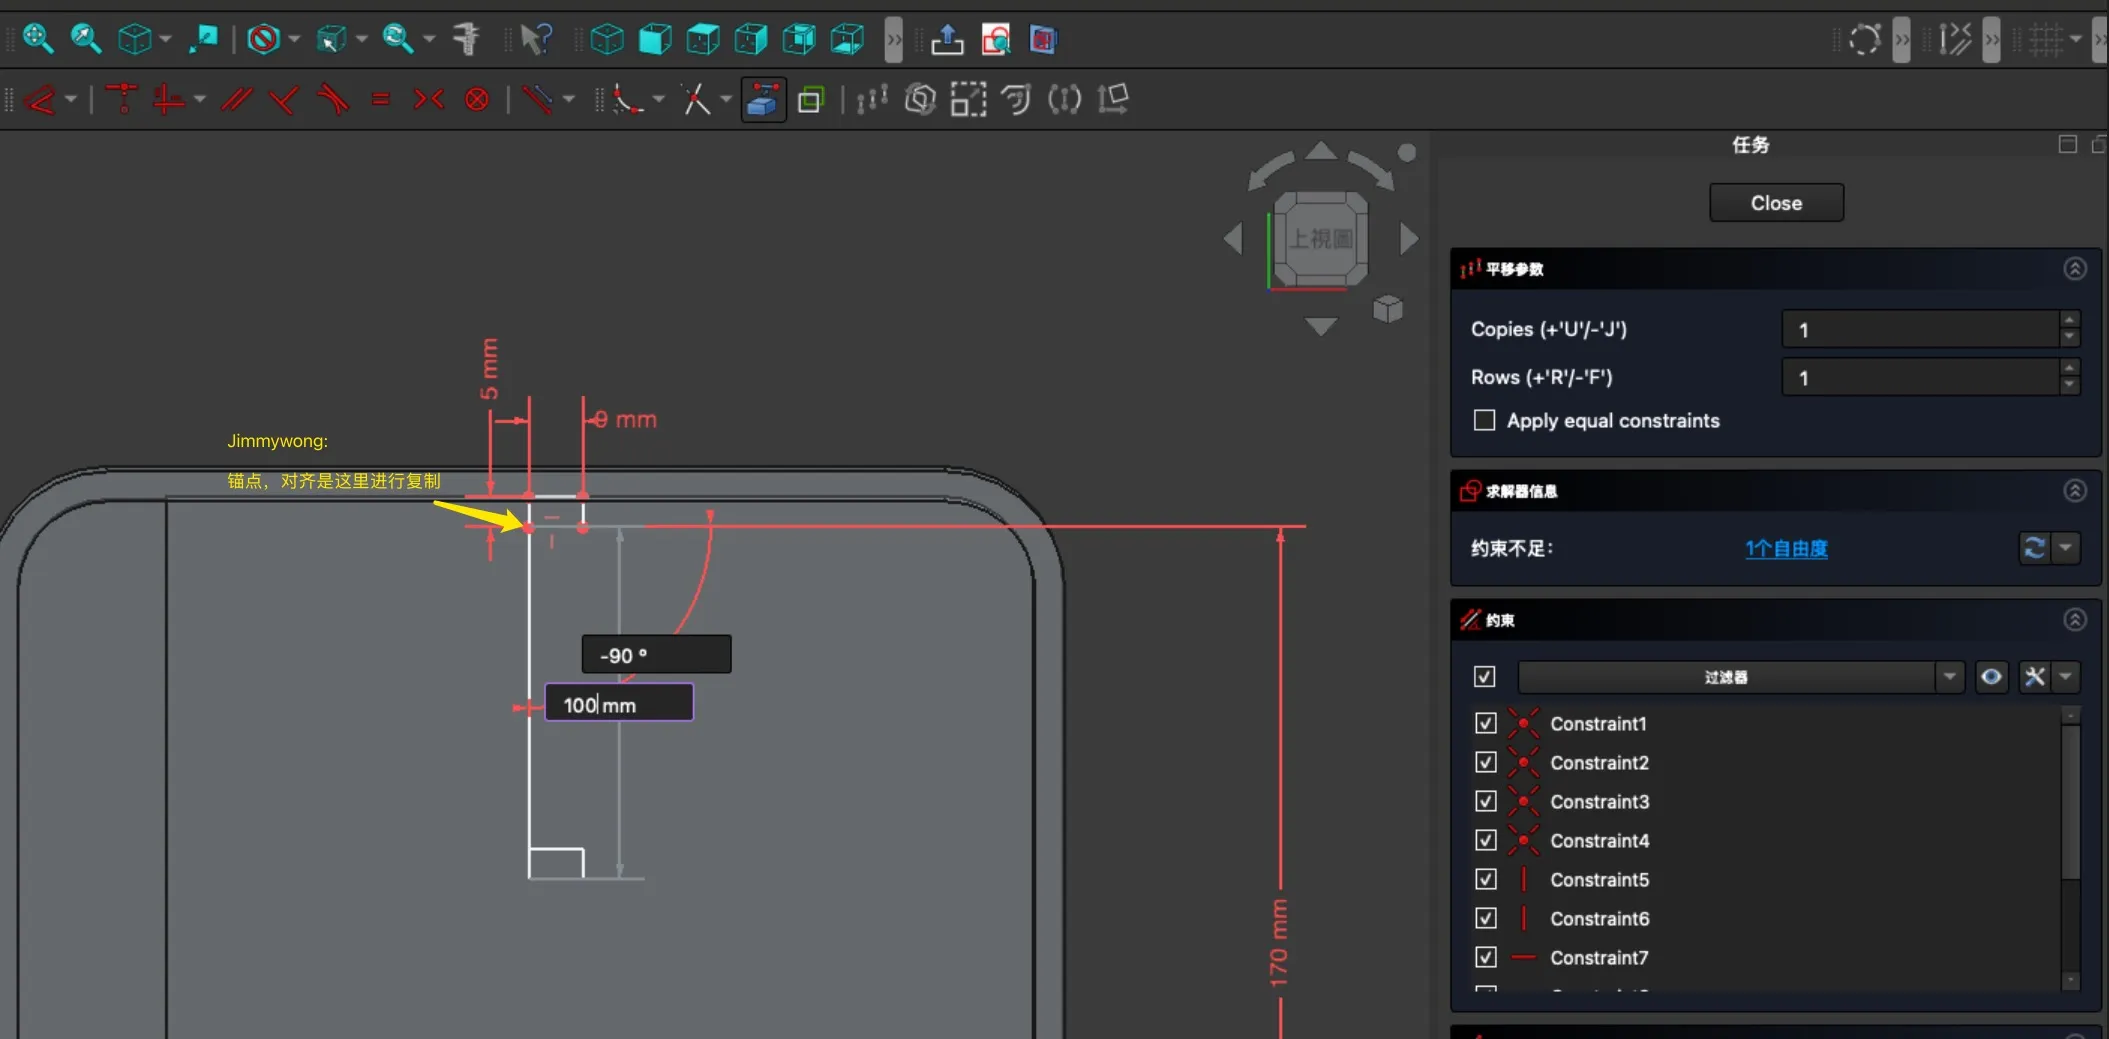The width and height of the screenshot is (2109, 1039).
Task: Apply the block constraint tool
Action: pyautogui.click(x=477, y=99)
